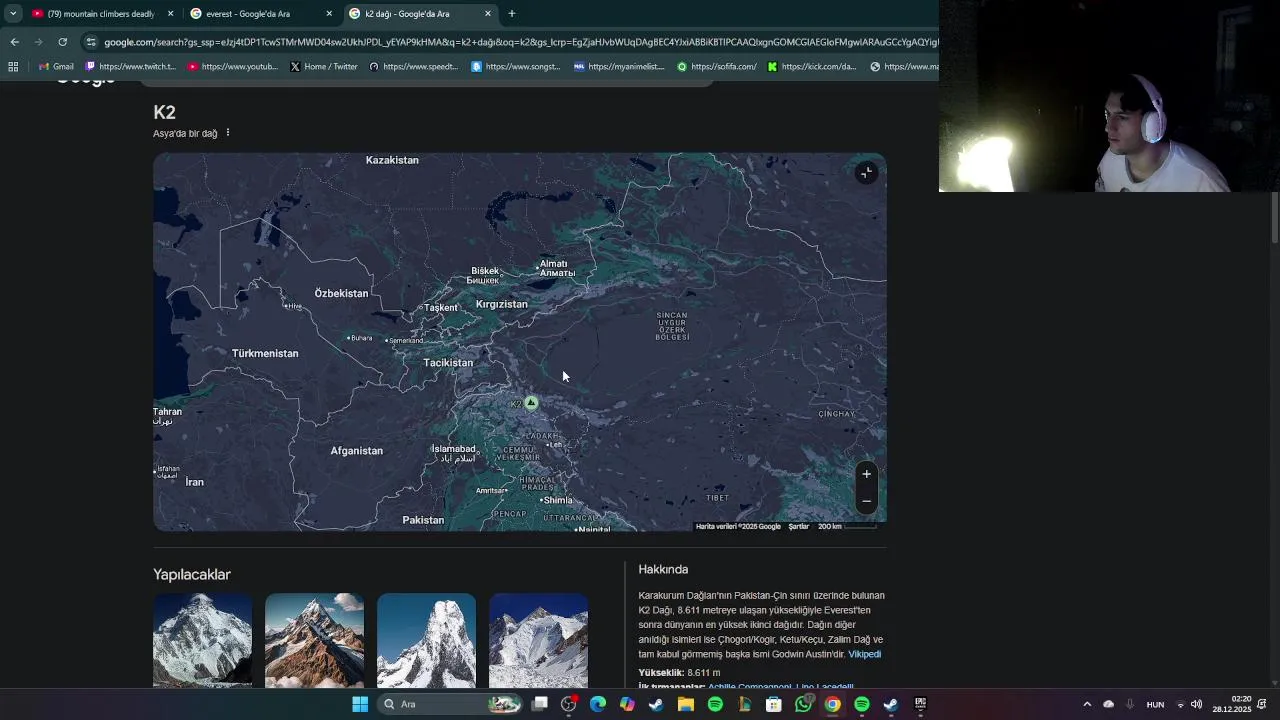Click the Tacikistan label on the map

tap(448, 363)
